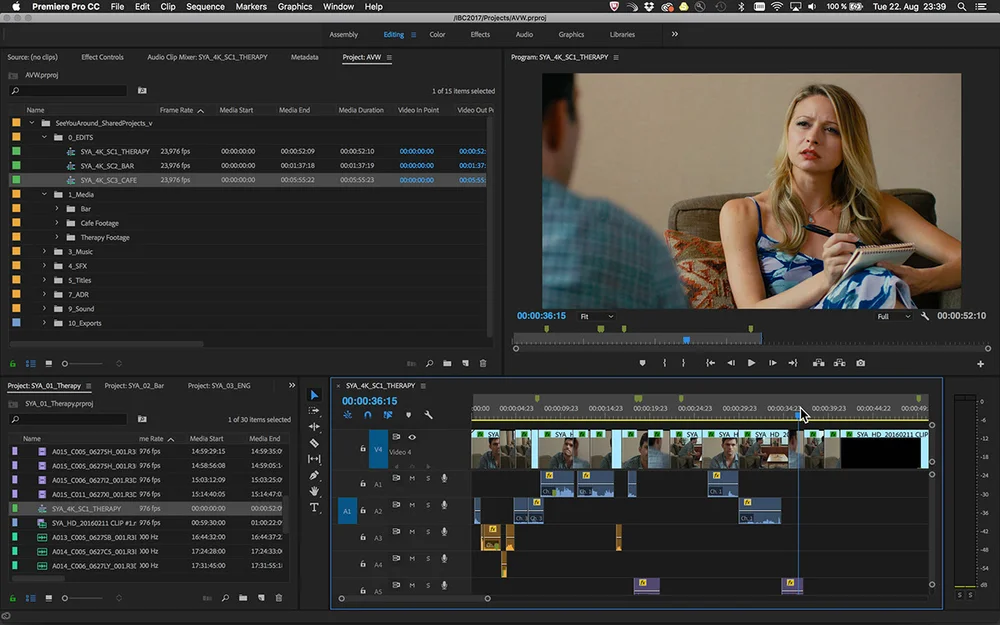Mute audio track A1

(412, 478)
